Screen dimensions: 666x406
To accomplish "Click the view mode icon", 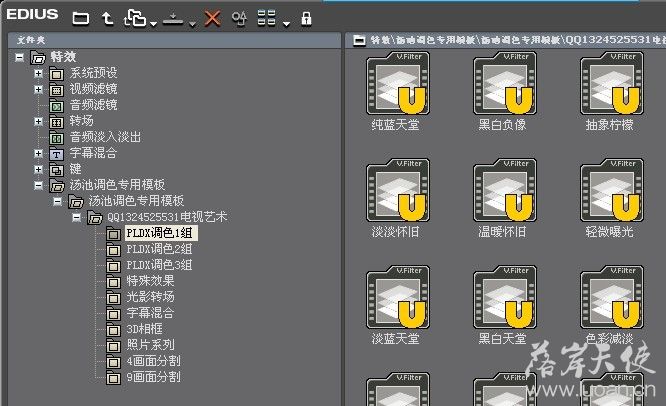I will coord(267,18).
